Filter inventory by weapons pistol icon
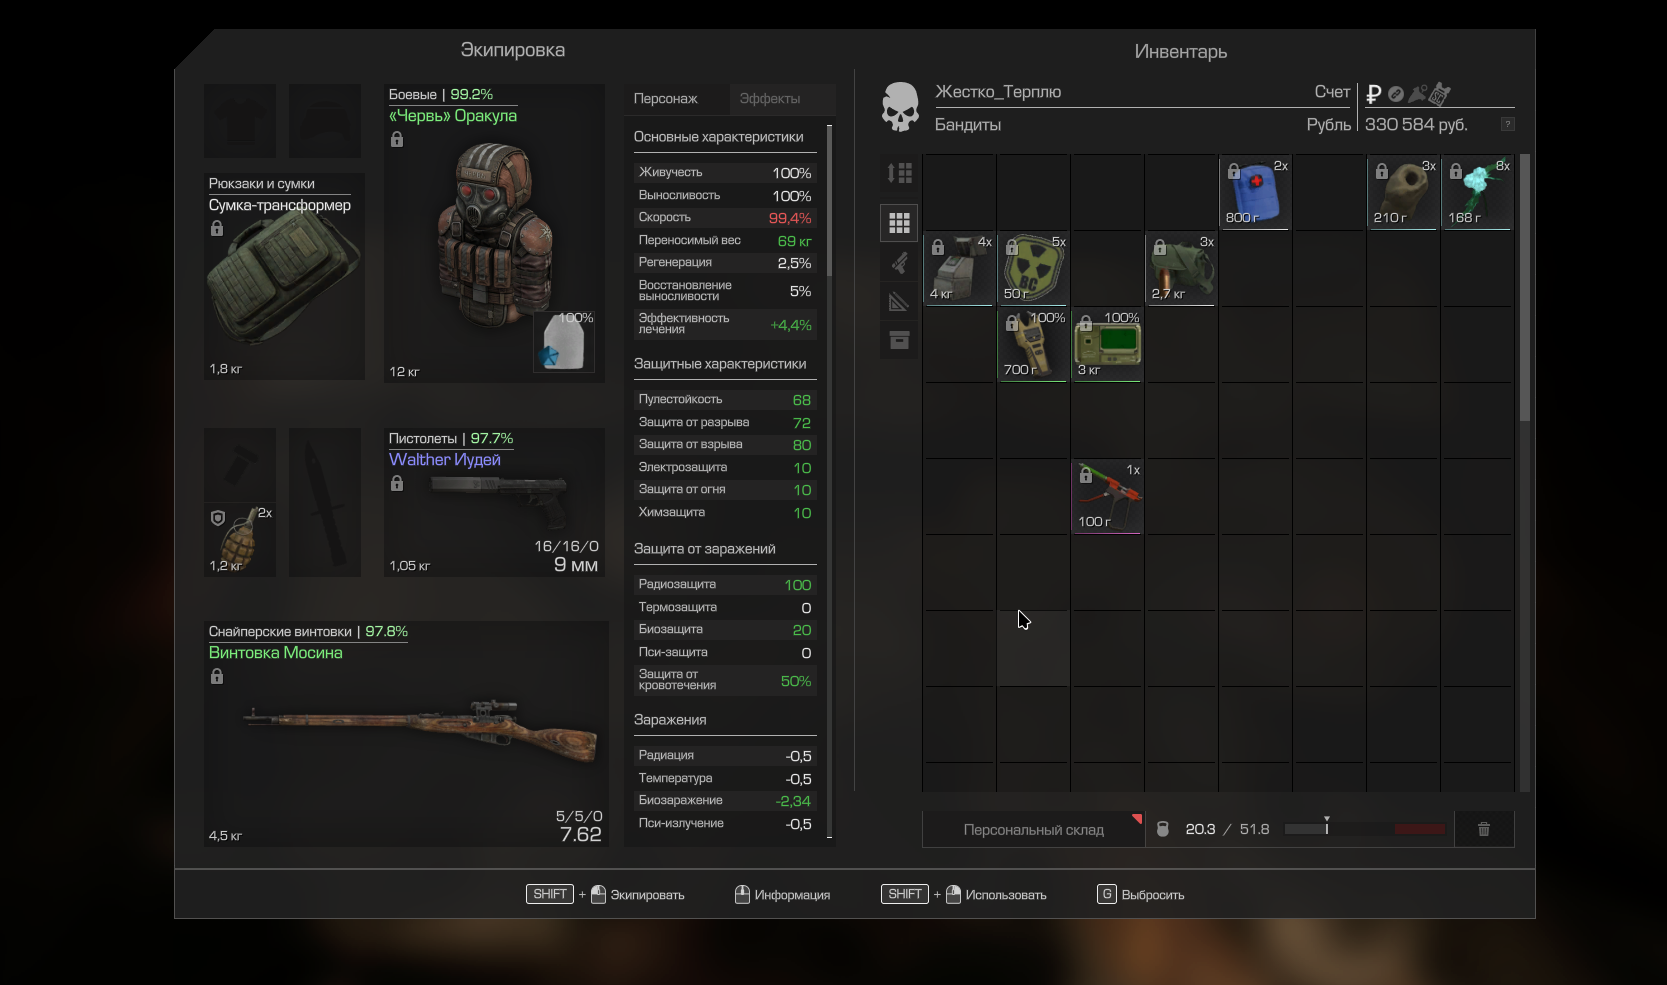 [x=899, y=263]
